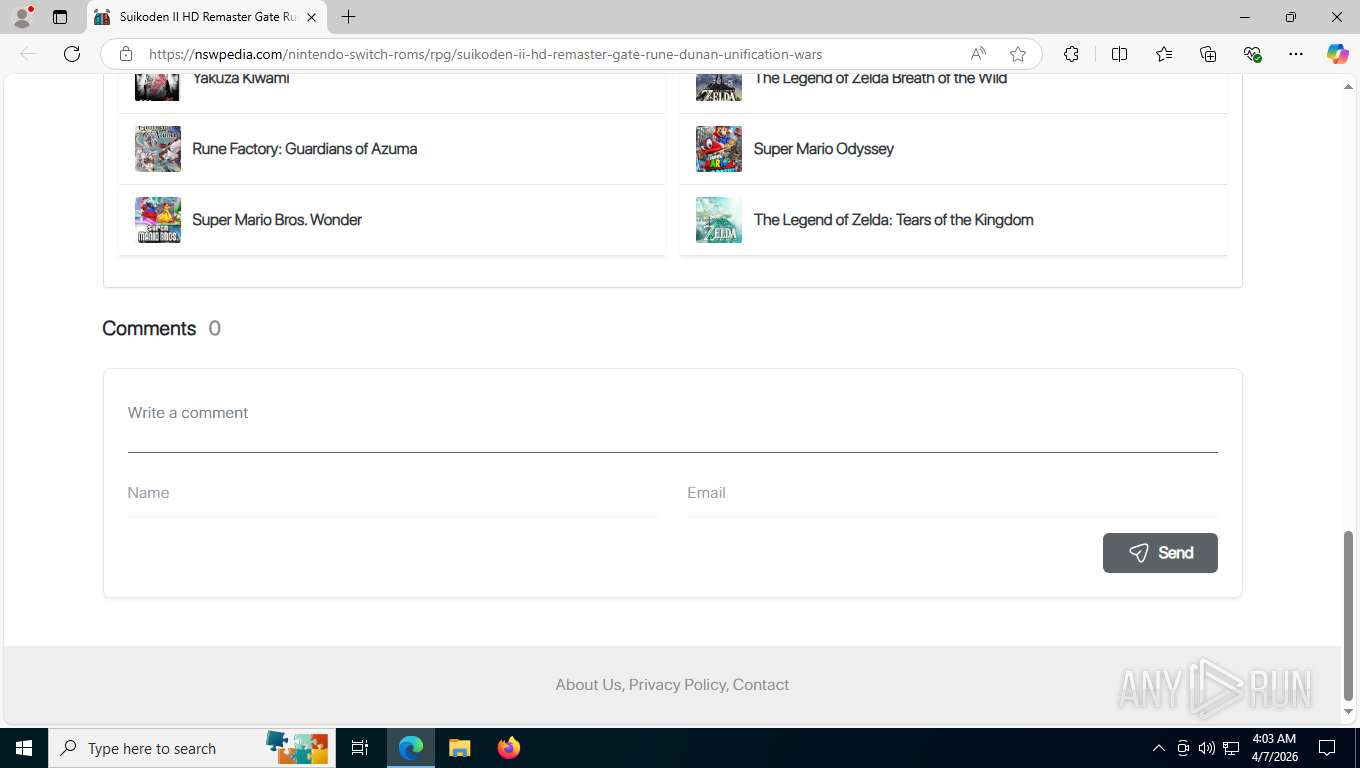Screen dimensions: 1360x768
Task: Open the Privacy Policy footer link
Action: pos(677,685)
